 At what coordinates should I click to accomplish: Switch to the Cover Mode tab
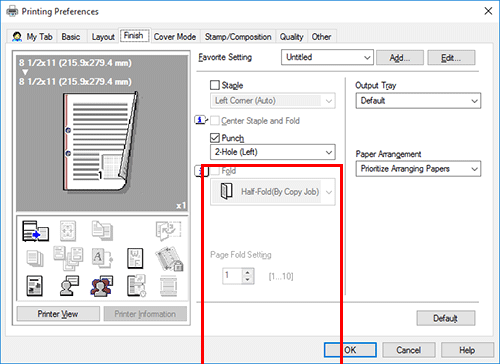point(175,37)
